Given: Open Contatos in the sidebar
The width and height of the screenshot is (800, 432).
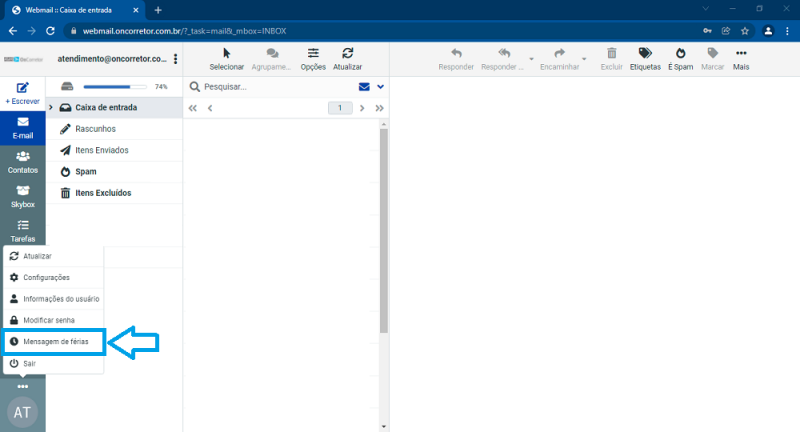Looking at the screenshot, I should tap(22, 163).
